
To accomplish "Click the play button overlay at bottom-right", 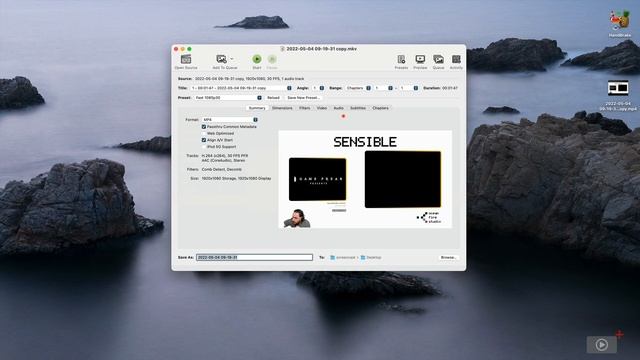I will (602, 345).
